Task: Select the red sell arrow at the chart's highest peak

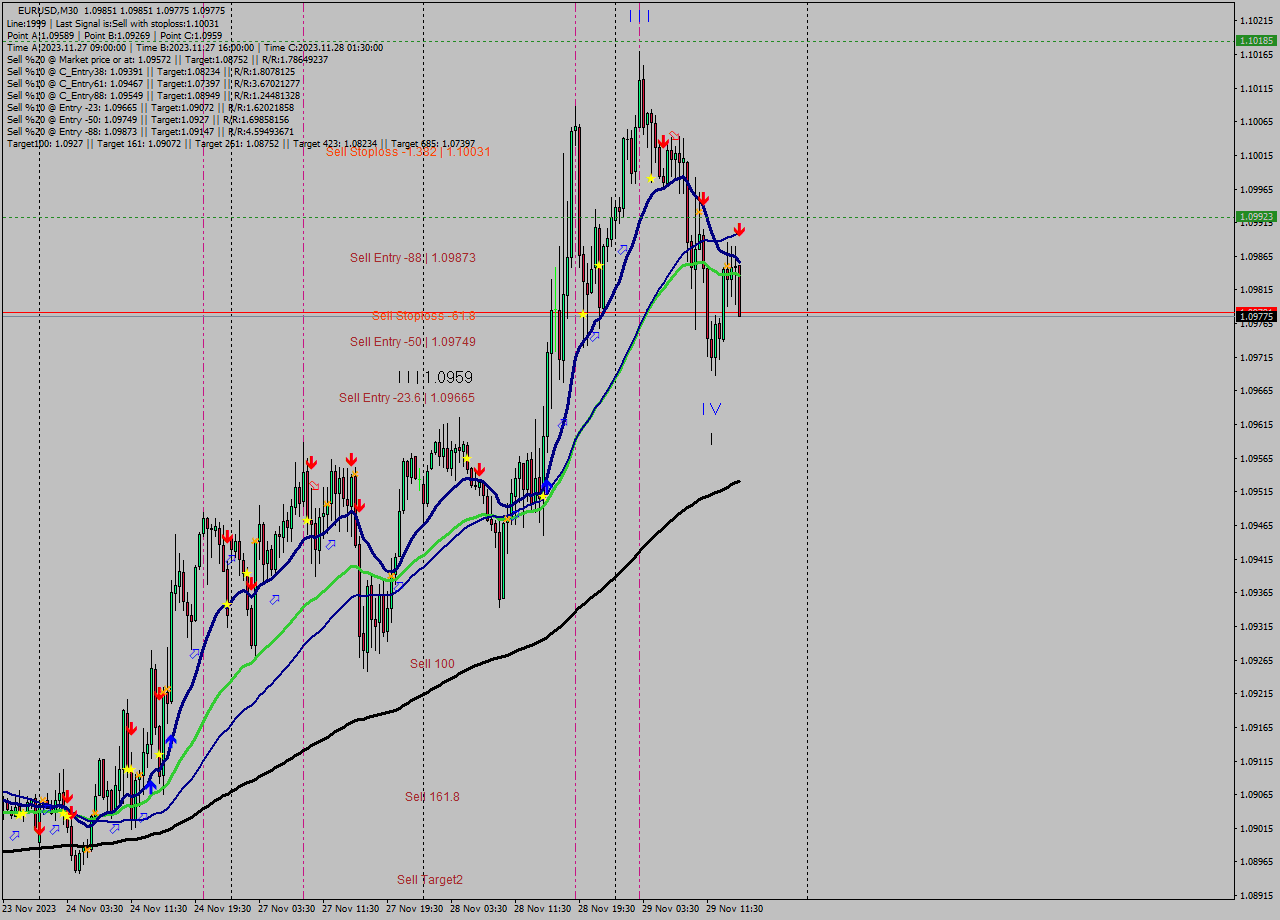Action: tap(663, 140)
